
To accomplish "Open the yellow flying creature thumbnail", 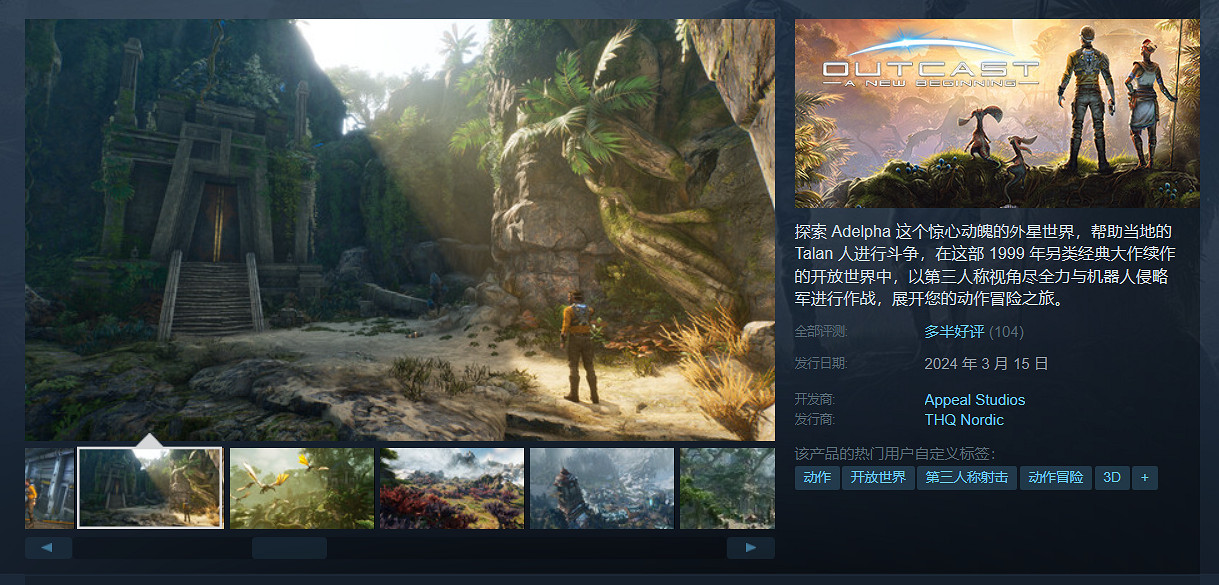I will click(301, 487).
